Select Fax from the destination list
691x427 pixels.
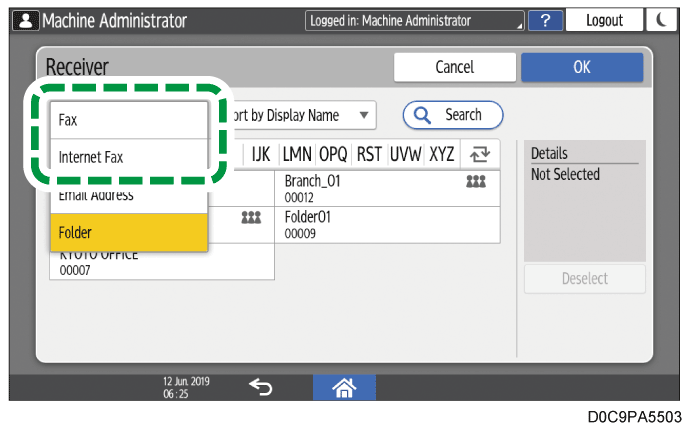(128, 119)
